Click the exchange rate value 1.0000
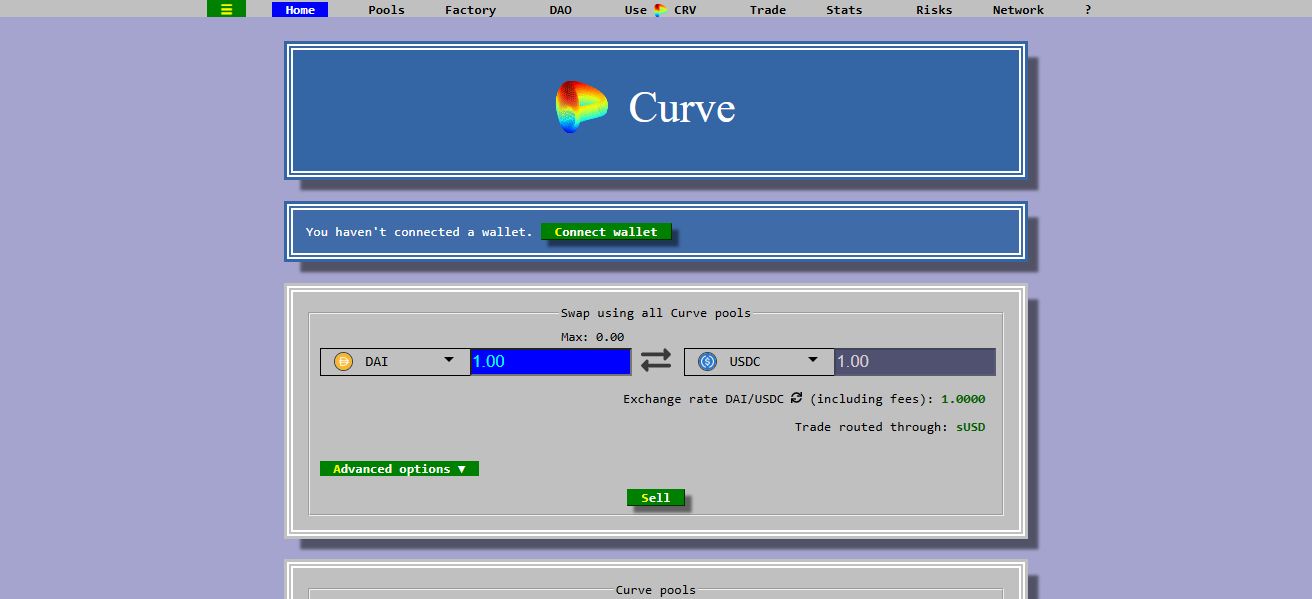Image resolution: width=1312 pixels, height=599 pixels. click(963, 399)
